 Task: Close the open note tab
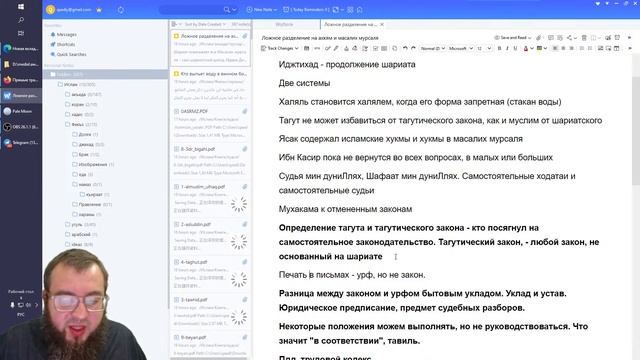point(382,24)
